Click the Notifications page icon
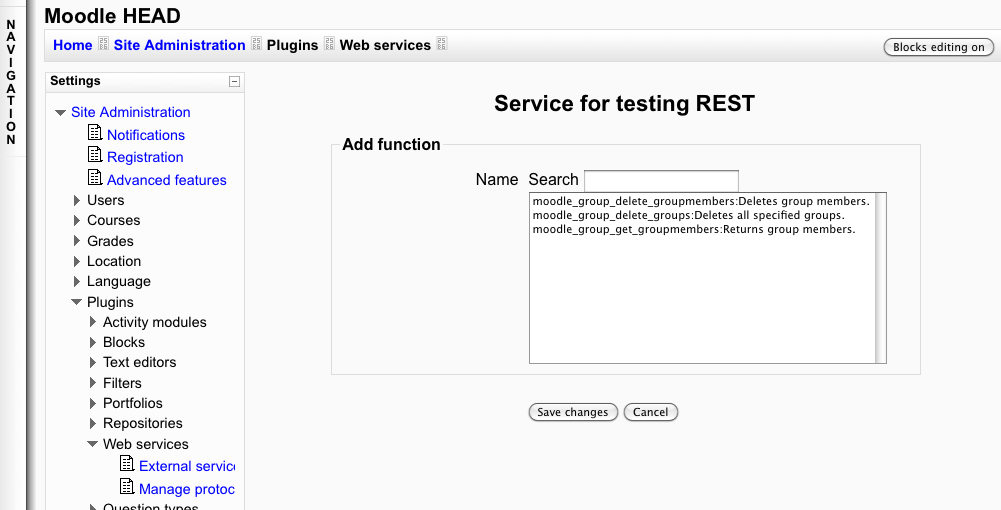 tap(95, 133)
